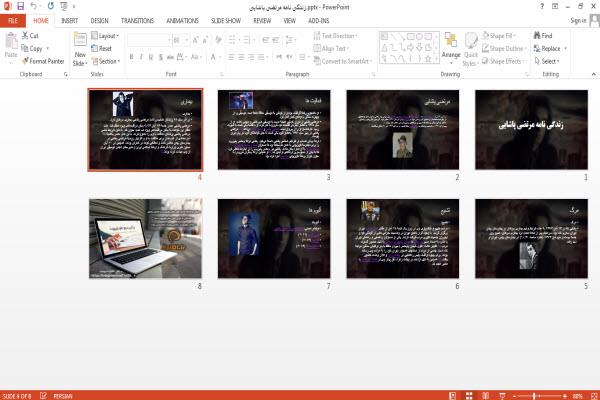Click the Redo icon in quick access toolbar

[51, 6]
